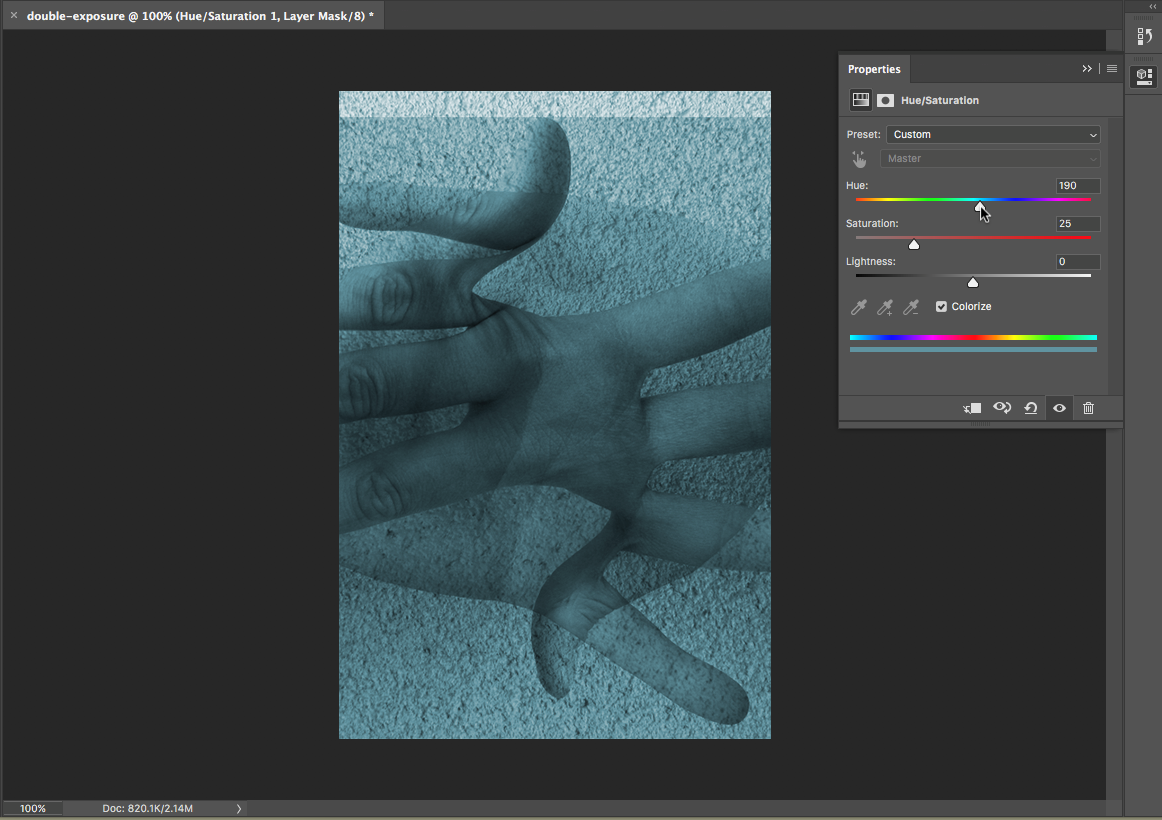This screenshot has width=1162, height=820.
Task: Collapse the Properties panel with double arrows
Action: coord(1087,69)
